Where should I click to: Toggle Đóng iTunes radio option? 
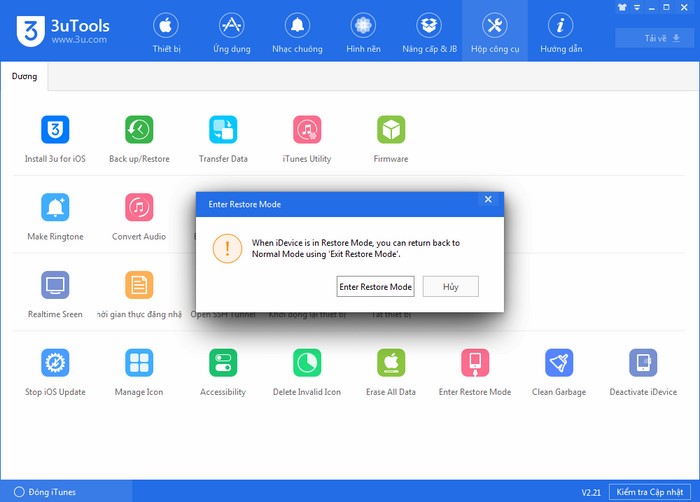click(19, 492)
